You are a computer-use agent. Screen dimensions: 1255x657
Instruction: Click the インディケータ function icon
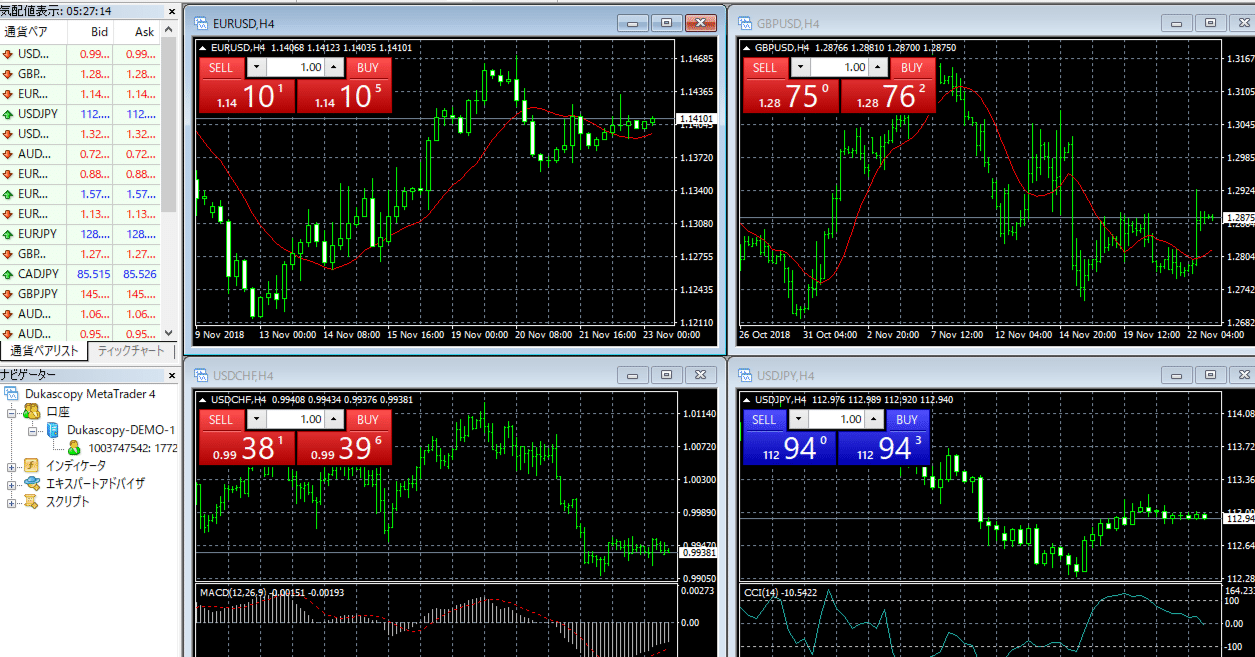point(31,466)
